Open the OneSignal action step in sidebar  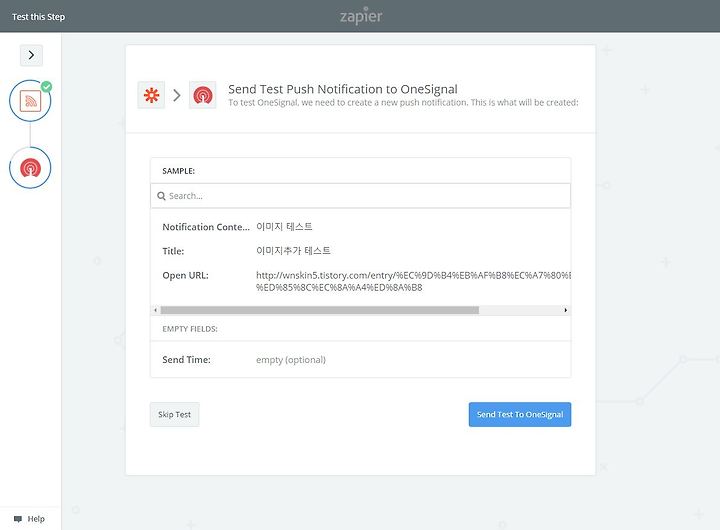[30, 168]
